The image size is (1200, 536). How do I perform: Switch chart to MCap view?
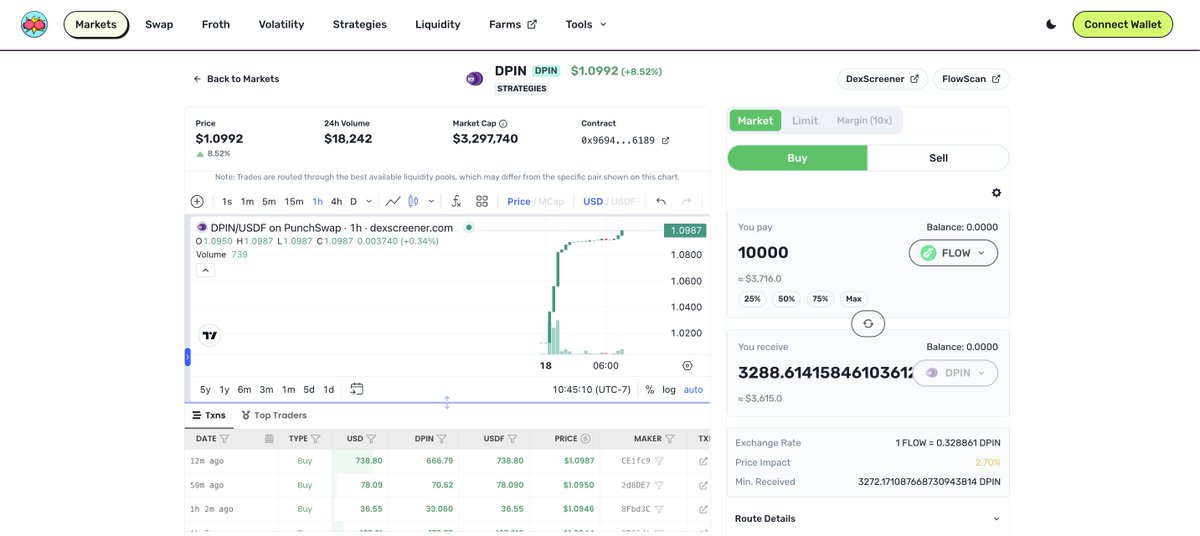point(551,201)
